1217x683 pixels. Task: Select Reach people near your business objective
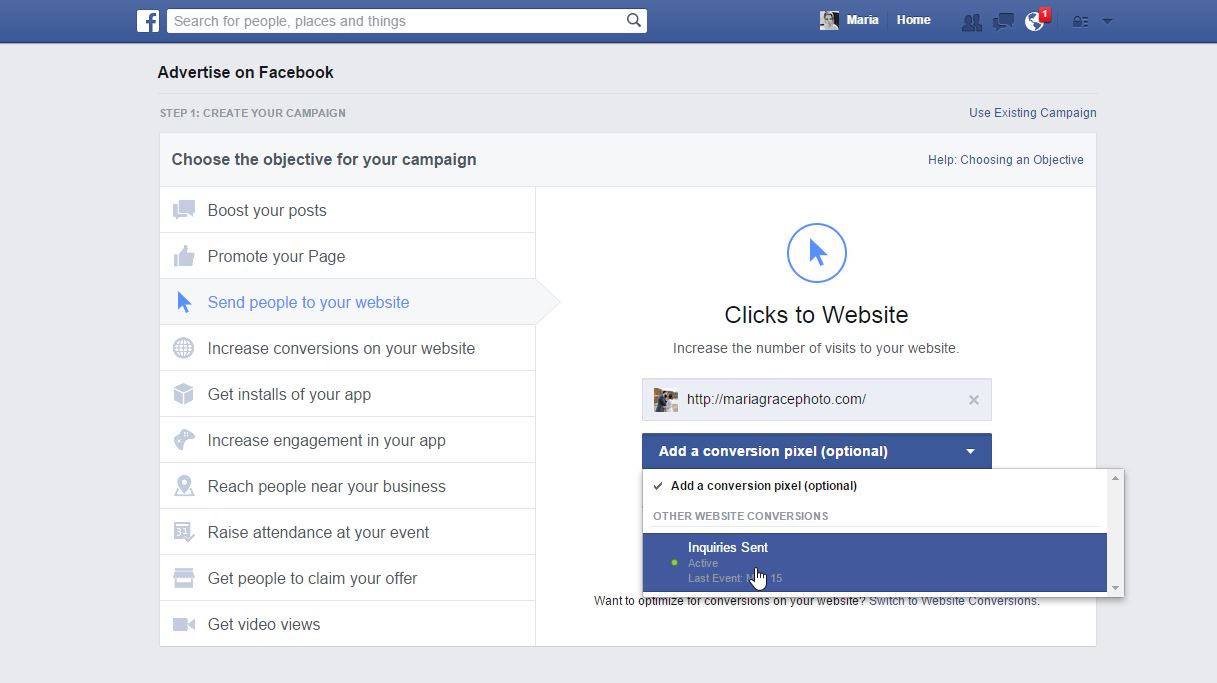pos(326,486)
